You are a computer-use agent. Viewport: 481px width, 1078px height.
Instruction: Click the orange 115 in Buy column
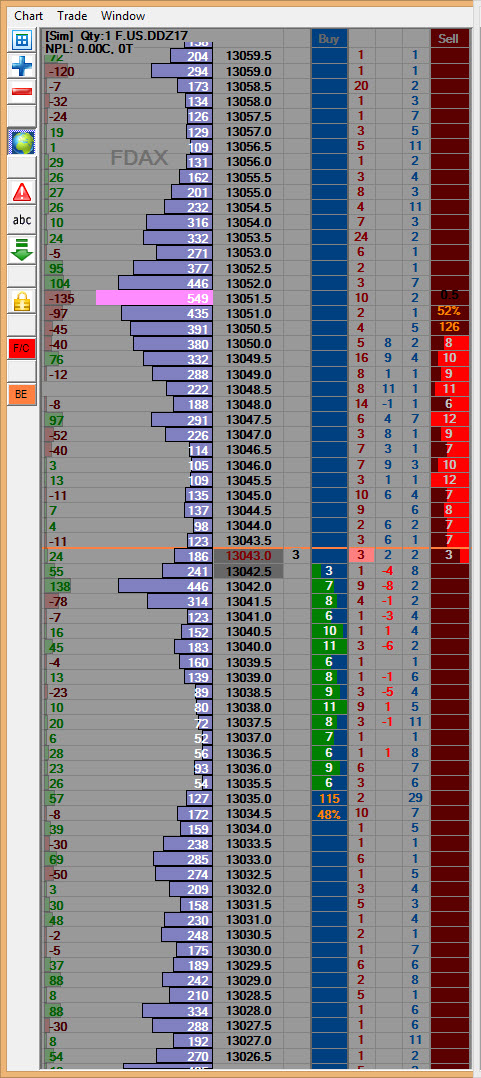click(x=329, y=799)
